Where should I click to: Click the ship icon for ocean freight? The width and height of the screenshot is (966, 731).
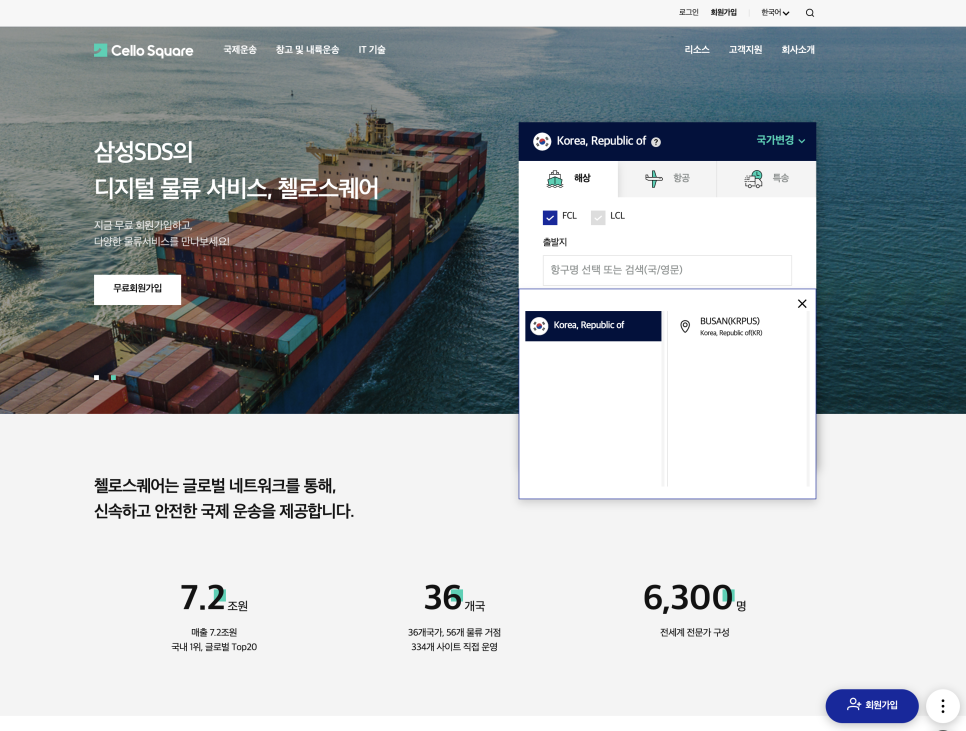coord(554,179)
